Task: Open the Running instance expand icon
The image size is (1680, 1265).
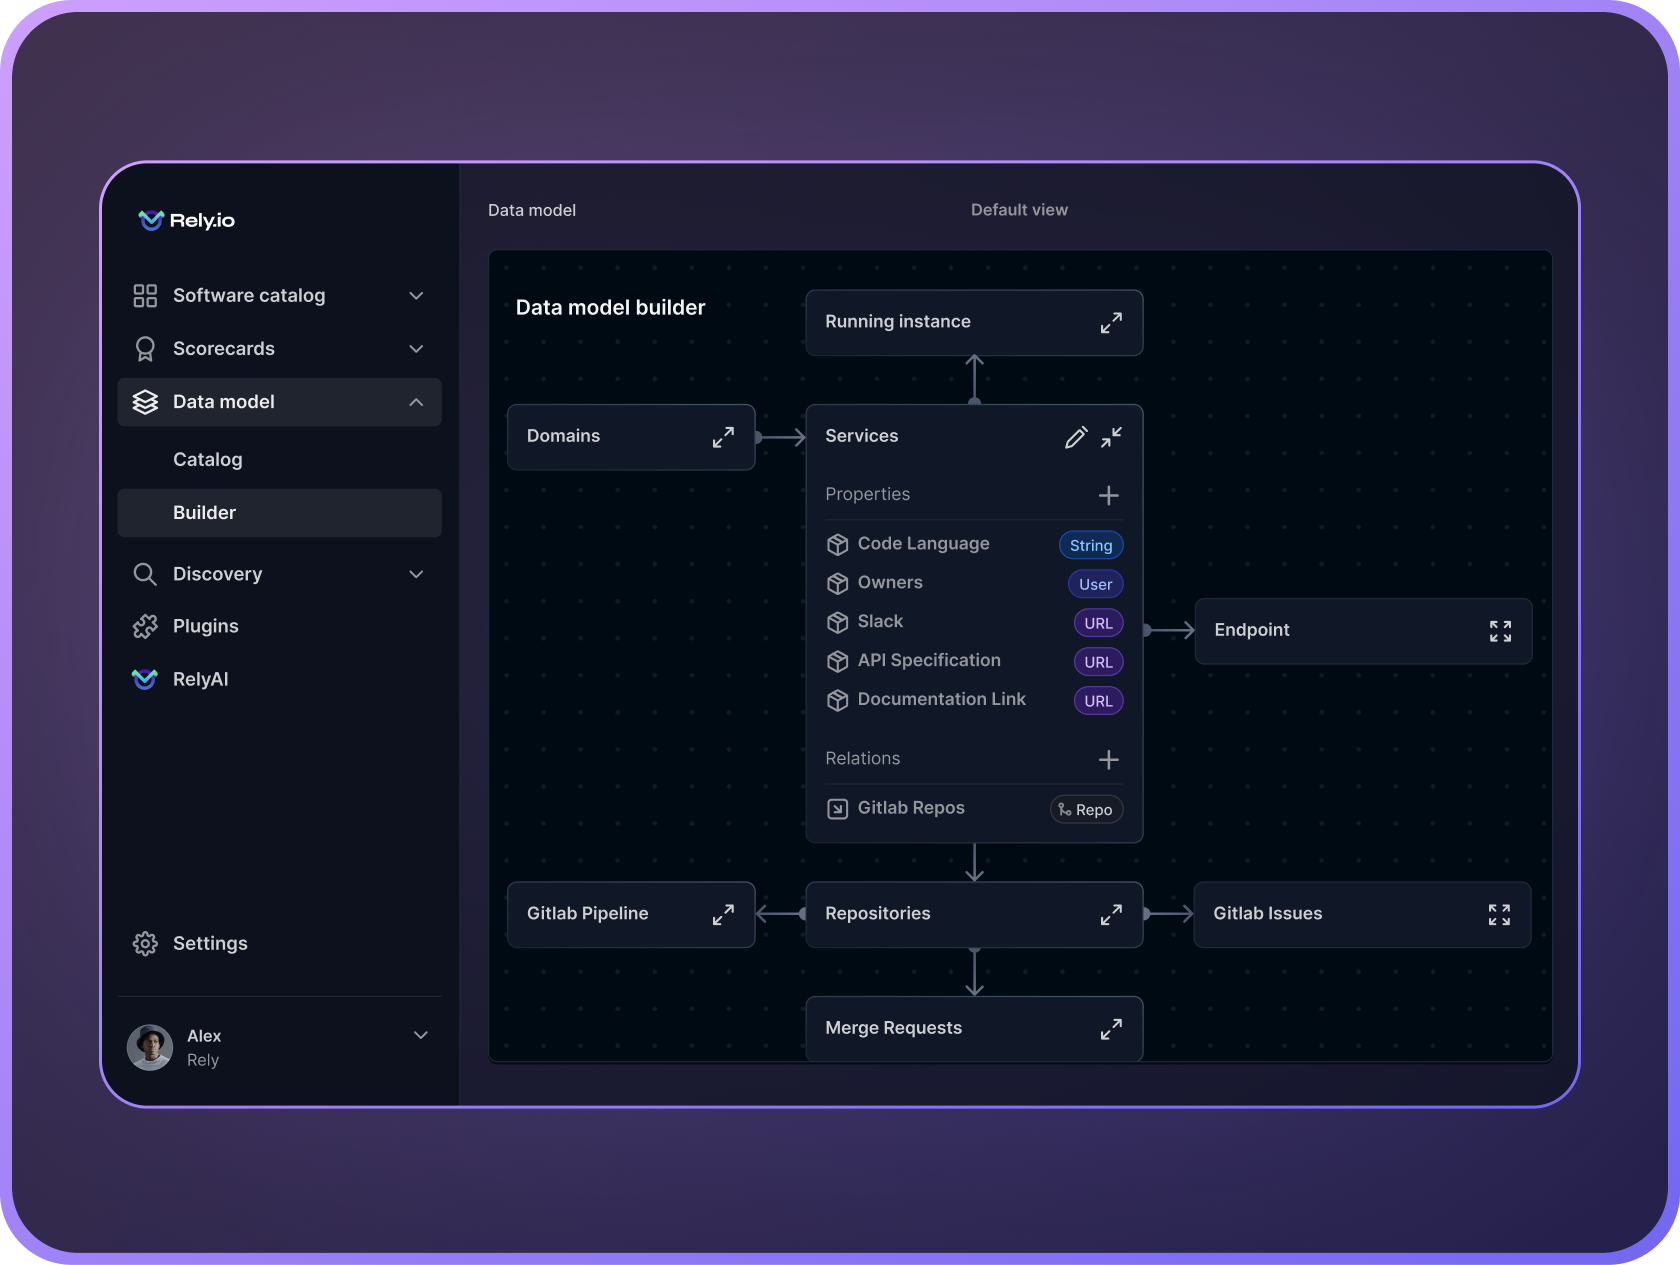Action: pyautogui.click(x=1111, y=322)
